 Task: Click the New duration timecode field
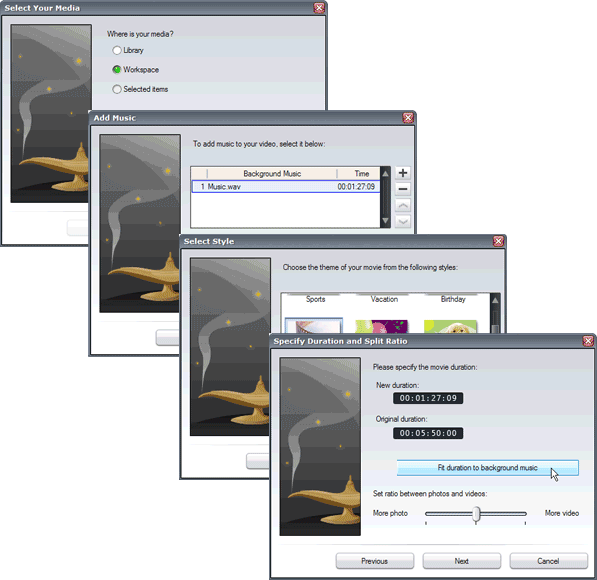coord(428,398)
